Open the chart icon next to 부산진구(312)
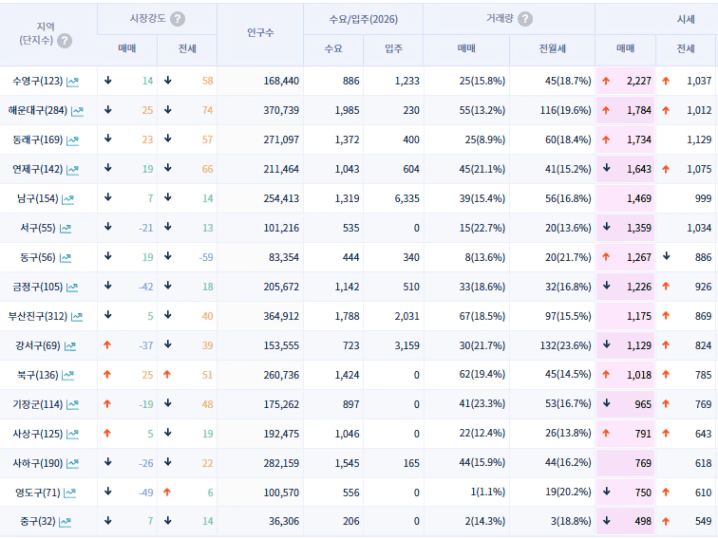718x539 pixels. coord(76,317)
